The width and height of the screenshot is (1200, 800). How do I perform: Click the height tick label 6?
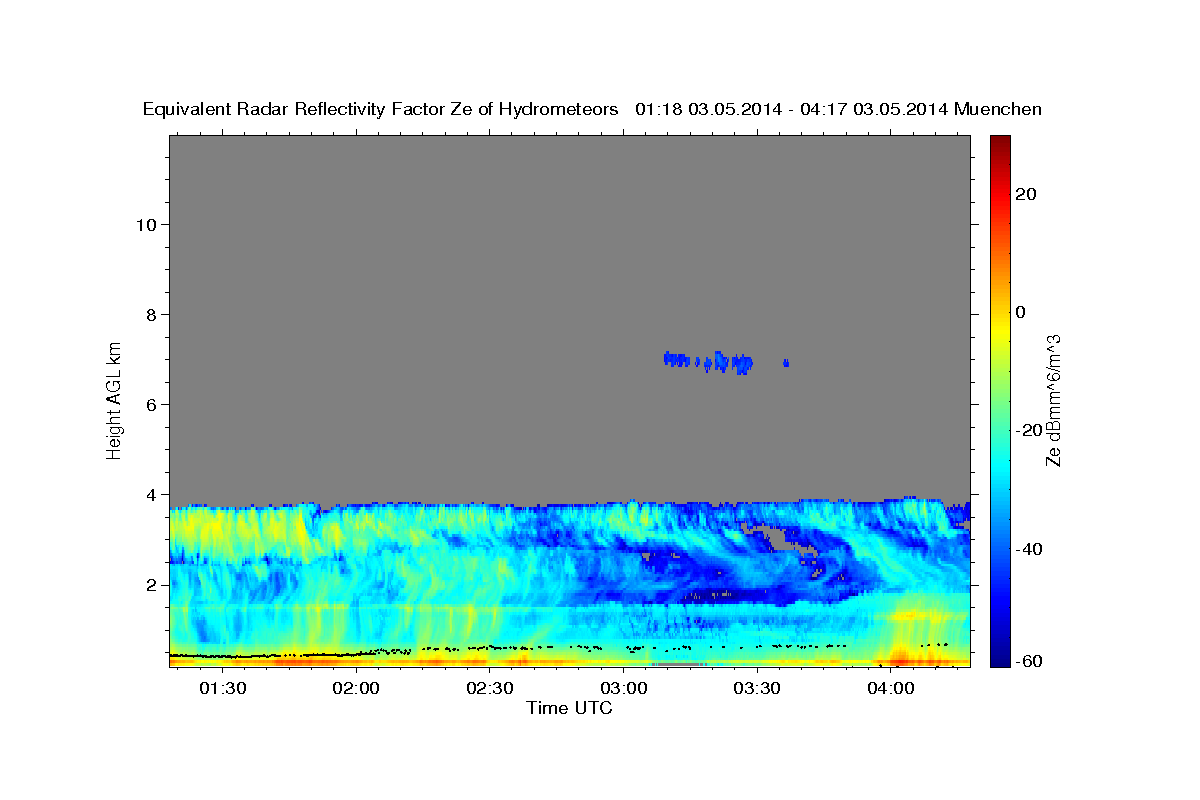[x=149, y=404]
